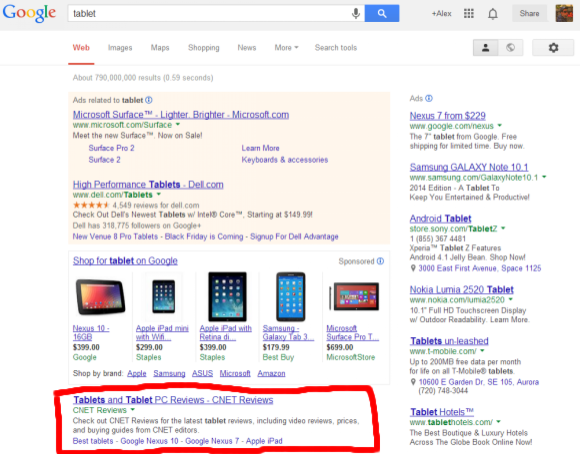Click info icon next to Sponsored
Screen dimensions: 580x454
[380, 261]
